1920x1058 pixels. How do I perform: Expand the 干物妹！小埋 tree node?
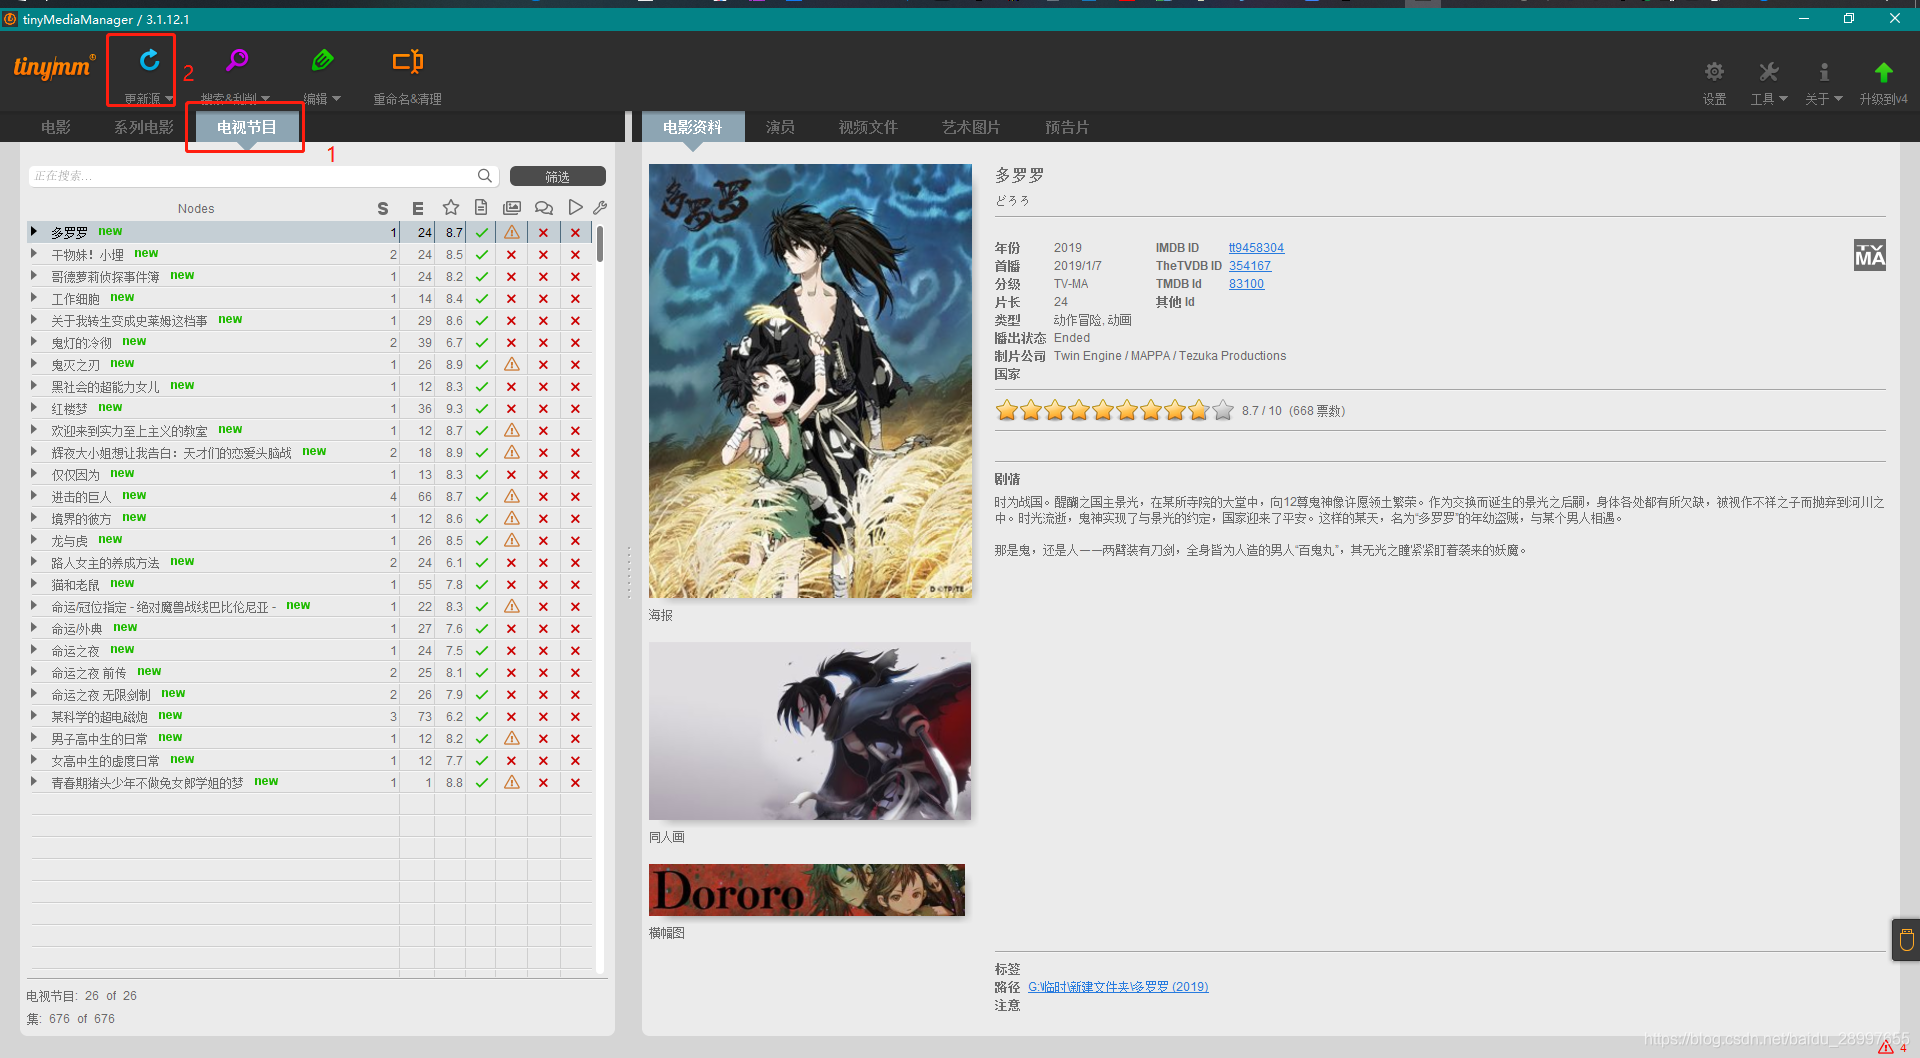[x=34, y=254]
